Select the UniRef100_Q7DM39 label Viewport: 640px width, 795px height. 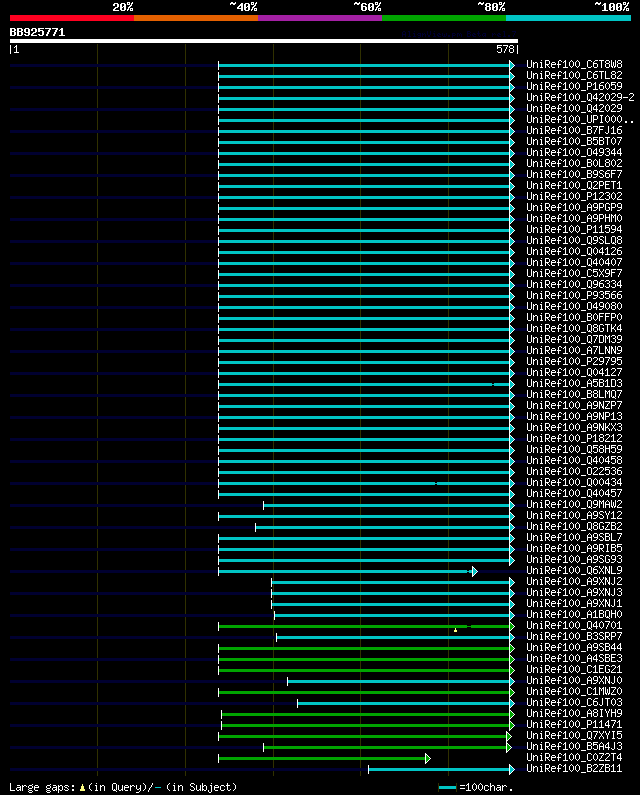point(574,339)
